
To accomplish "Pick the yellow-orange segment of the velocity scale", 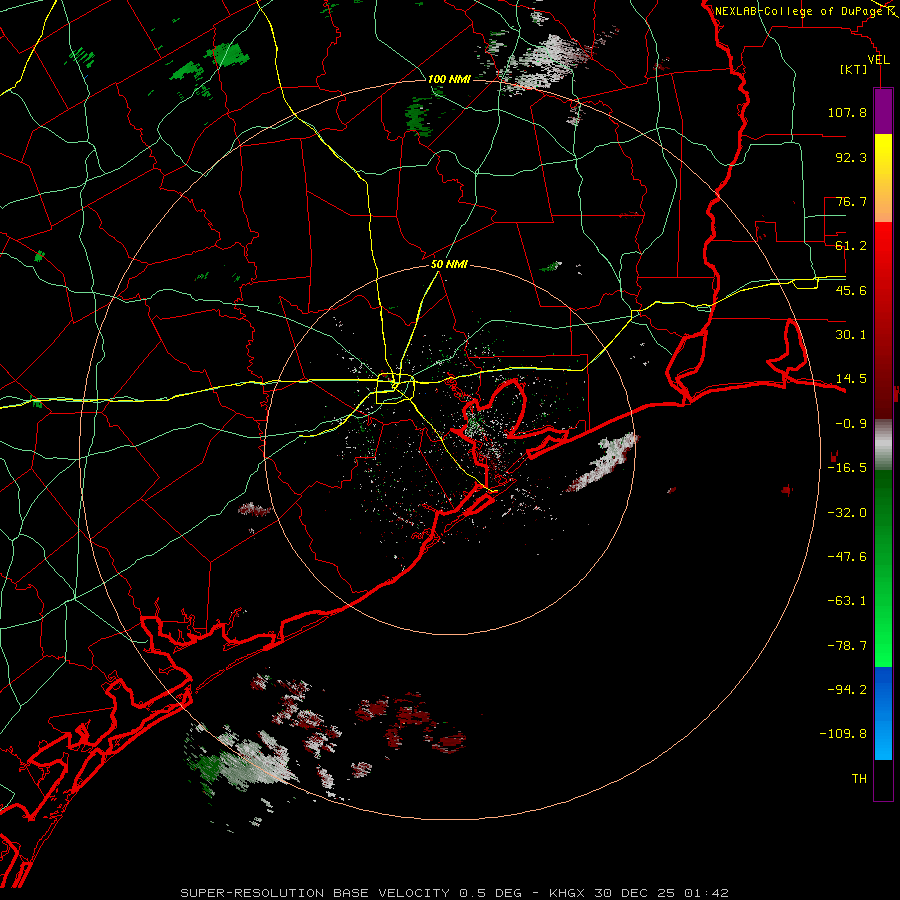I will 883,178.
